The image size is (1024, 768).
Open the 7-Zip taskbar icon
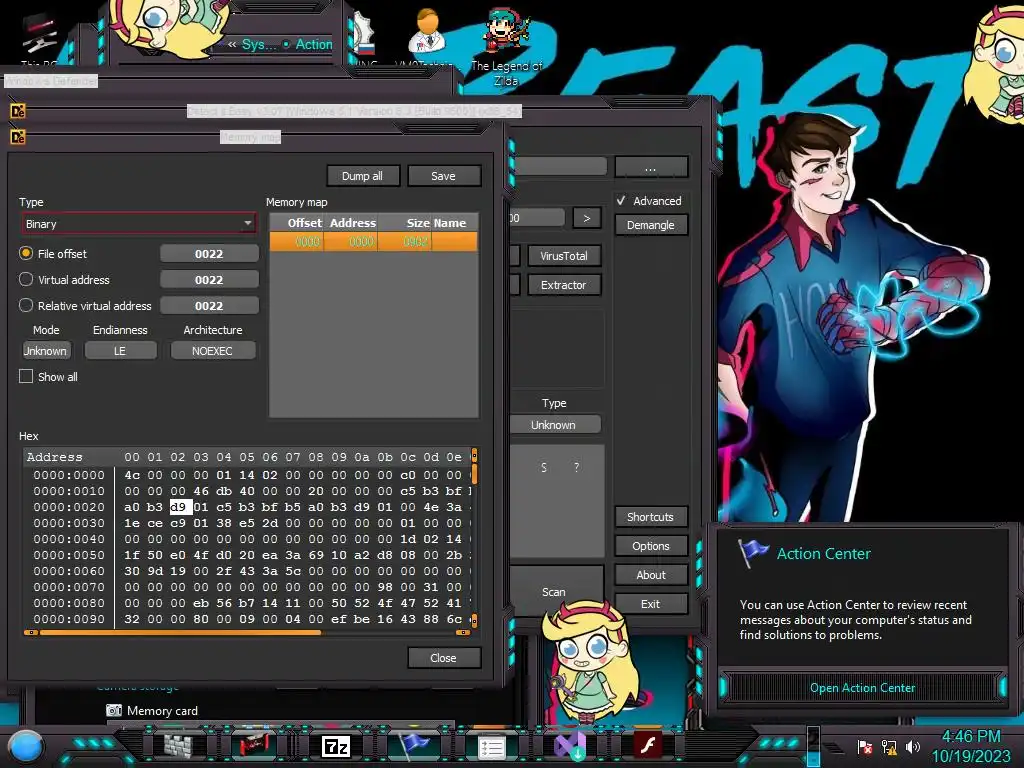336,746
